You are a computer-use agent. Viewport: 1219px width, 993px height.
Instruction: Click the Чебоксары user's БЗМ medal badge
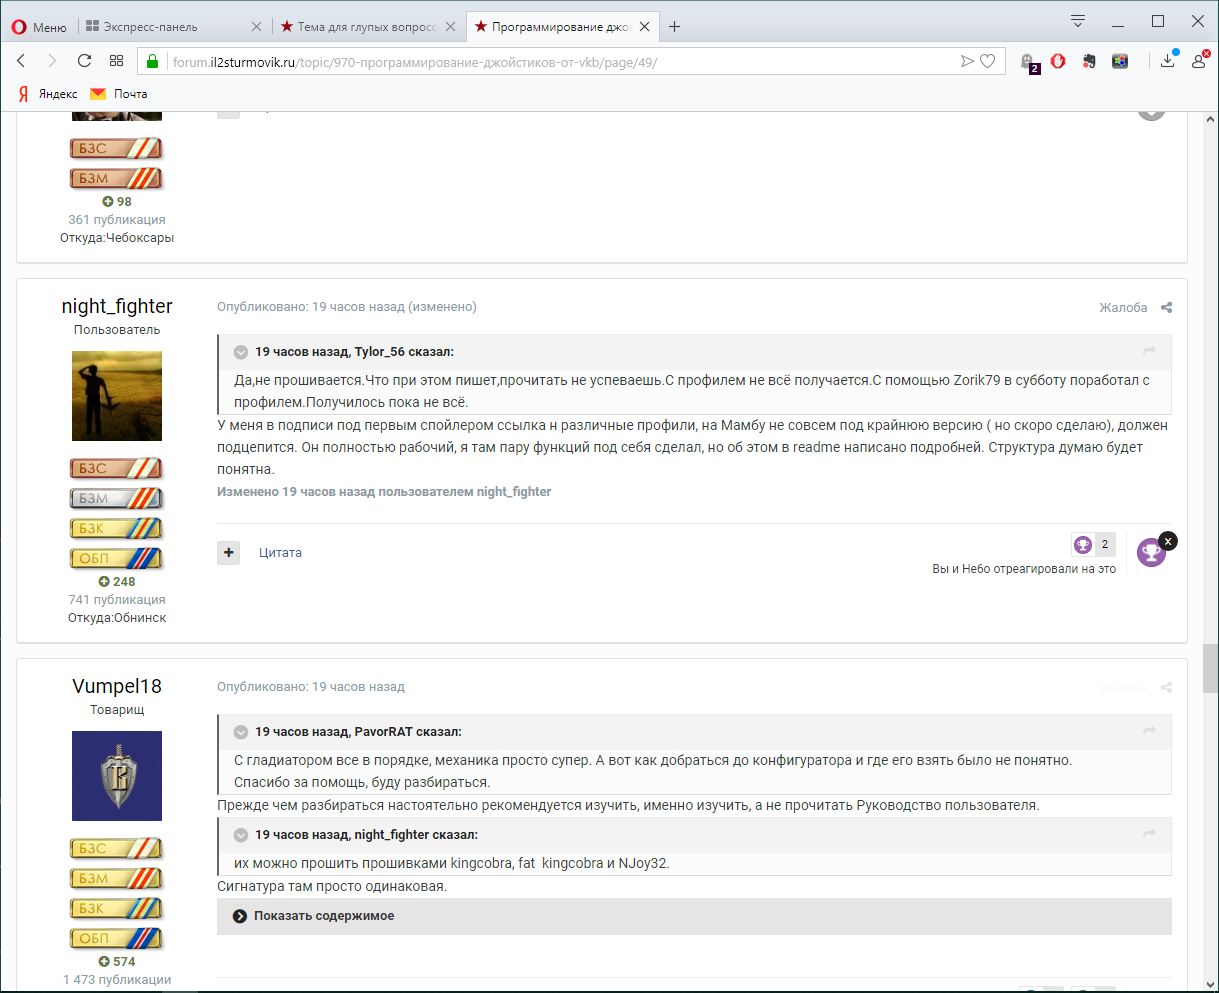pos(116,178)
